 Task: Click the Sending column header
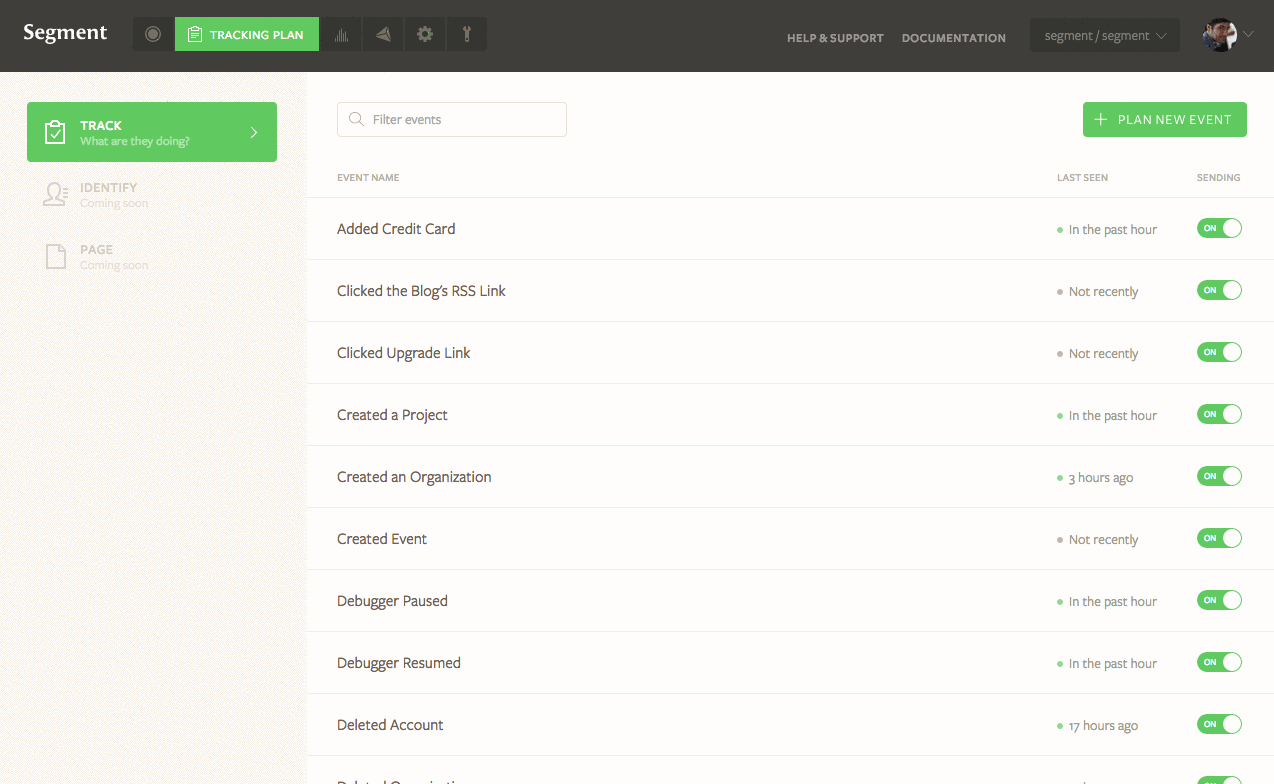1218,178
